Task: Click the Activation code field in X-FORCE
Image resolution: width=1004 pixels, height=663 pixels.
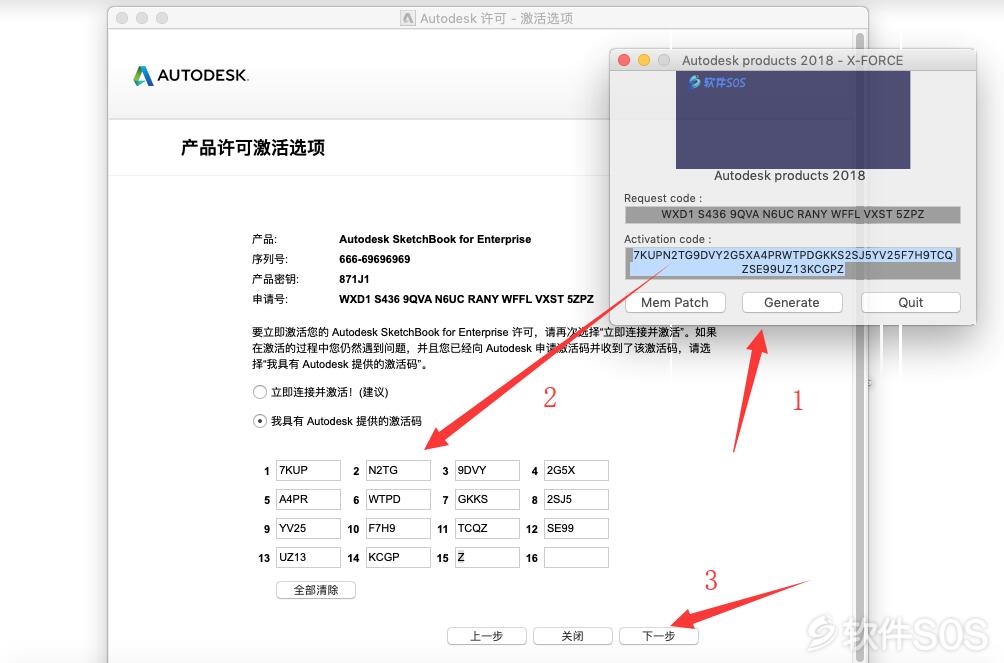Action: [793, 263]
